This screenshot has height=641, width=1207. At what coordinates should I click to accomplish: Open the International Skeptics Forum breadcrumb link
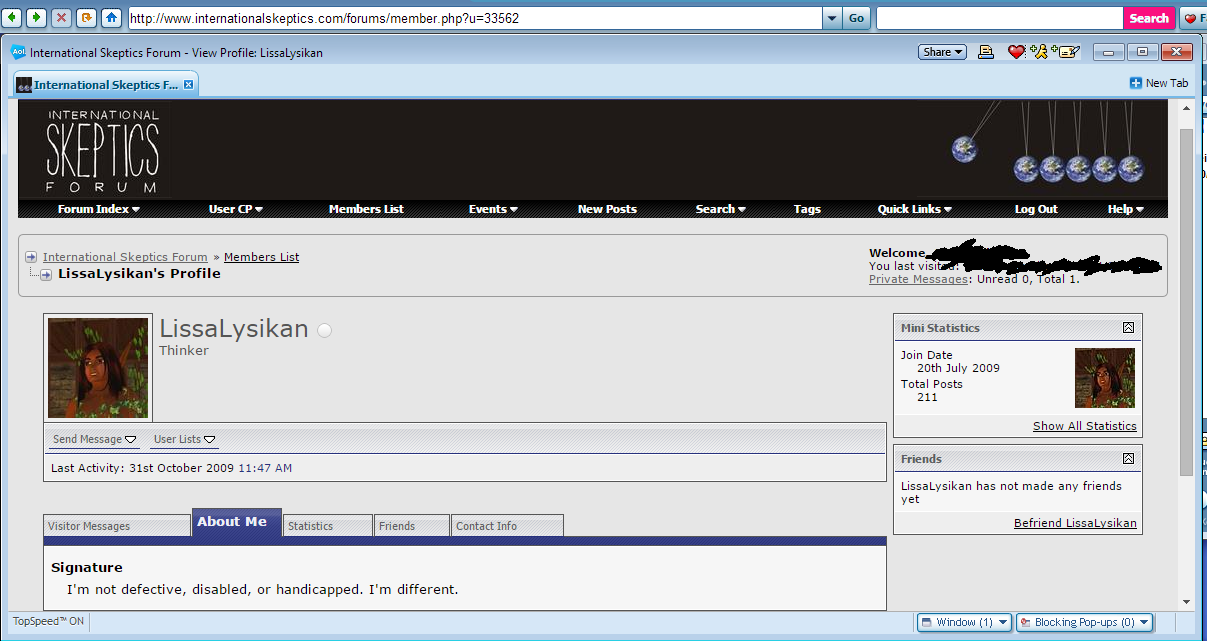coord(125,257)
